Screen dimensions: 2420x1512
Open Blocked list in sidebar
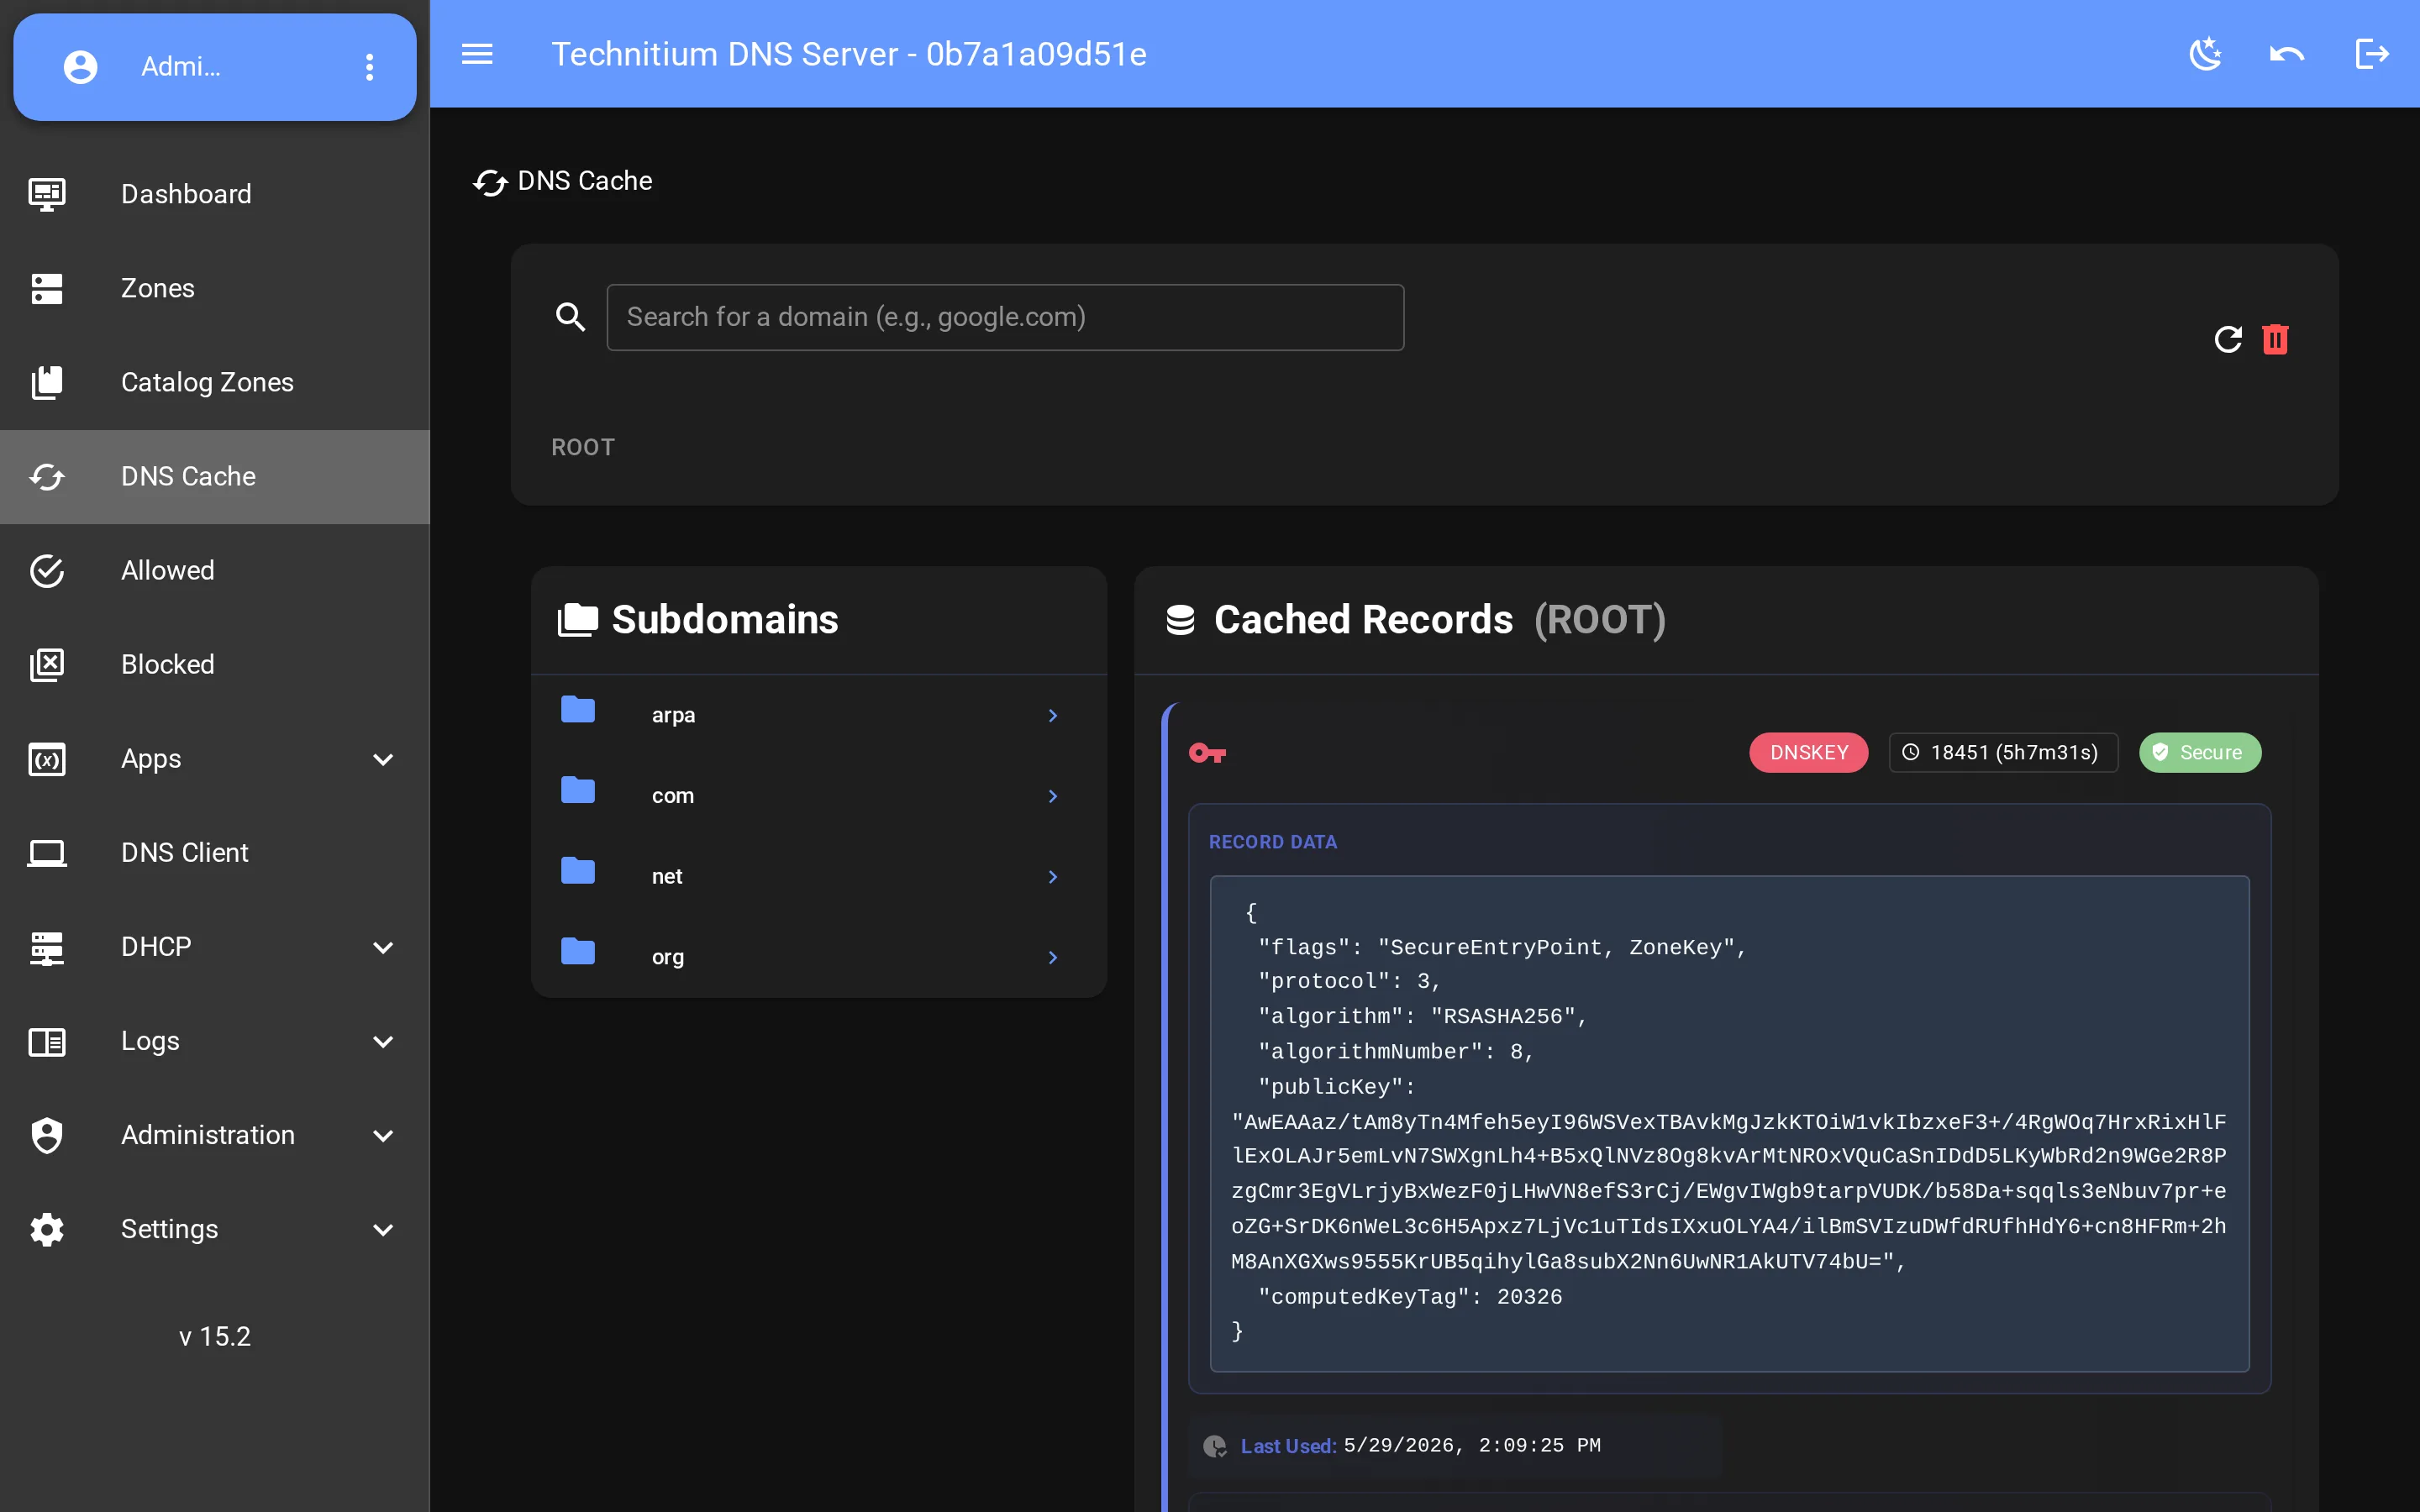(x=215, y=664)
